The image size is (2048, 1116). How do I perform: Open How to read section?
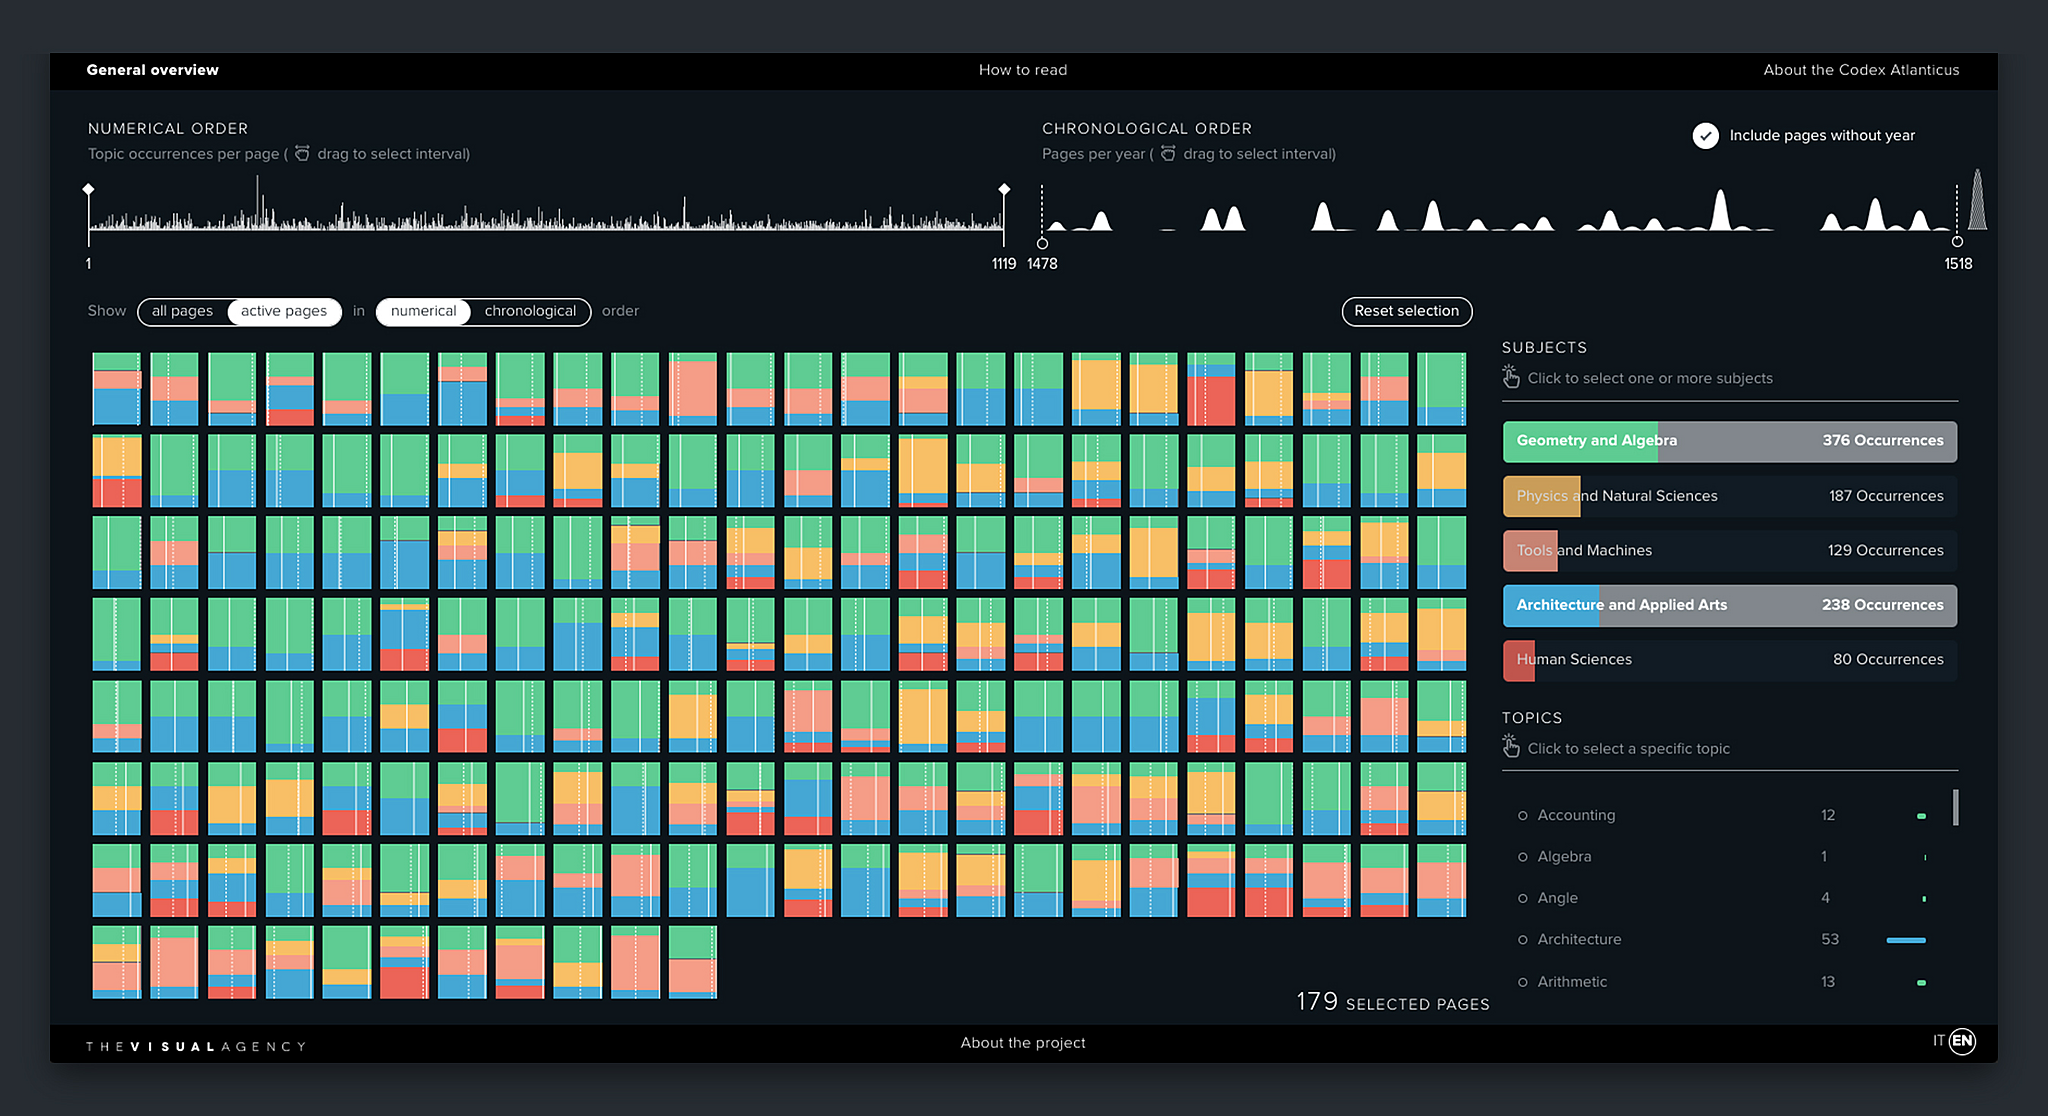(1023, 70)
